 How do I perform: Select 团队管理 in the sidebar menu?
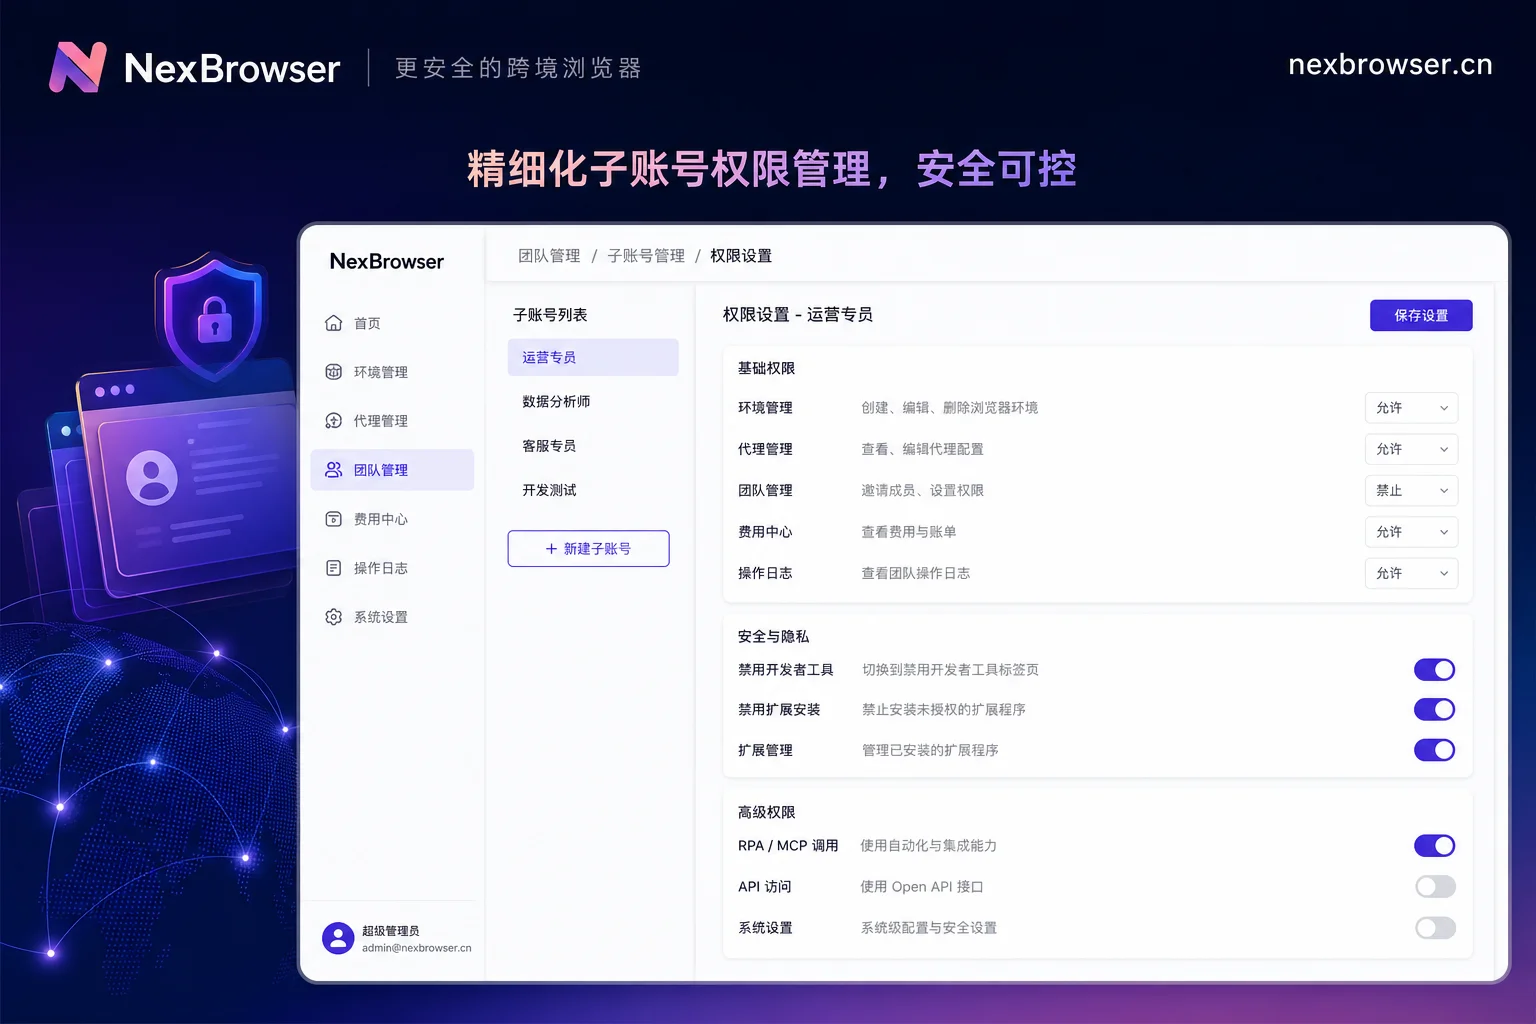coord(392,470)
